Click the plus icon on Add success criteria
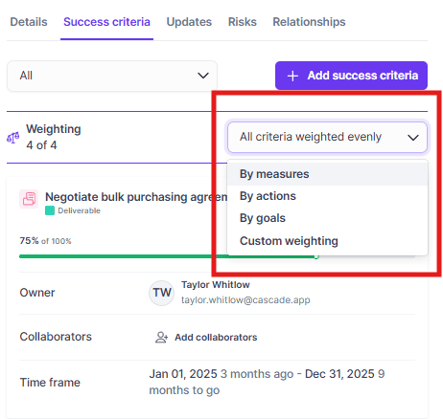This screenshot has width=443, height=419. (293, 76)
